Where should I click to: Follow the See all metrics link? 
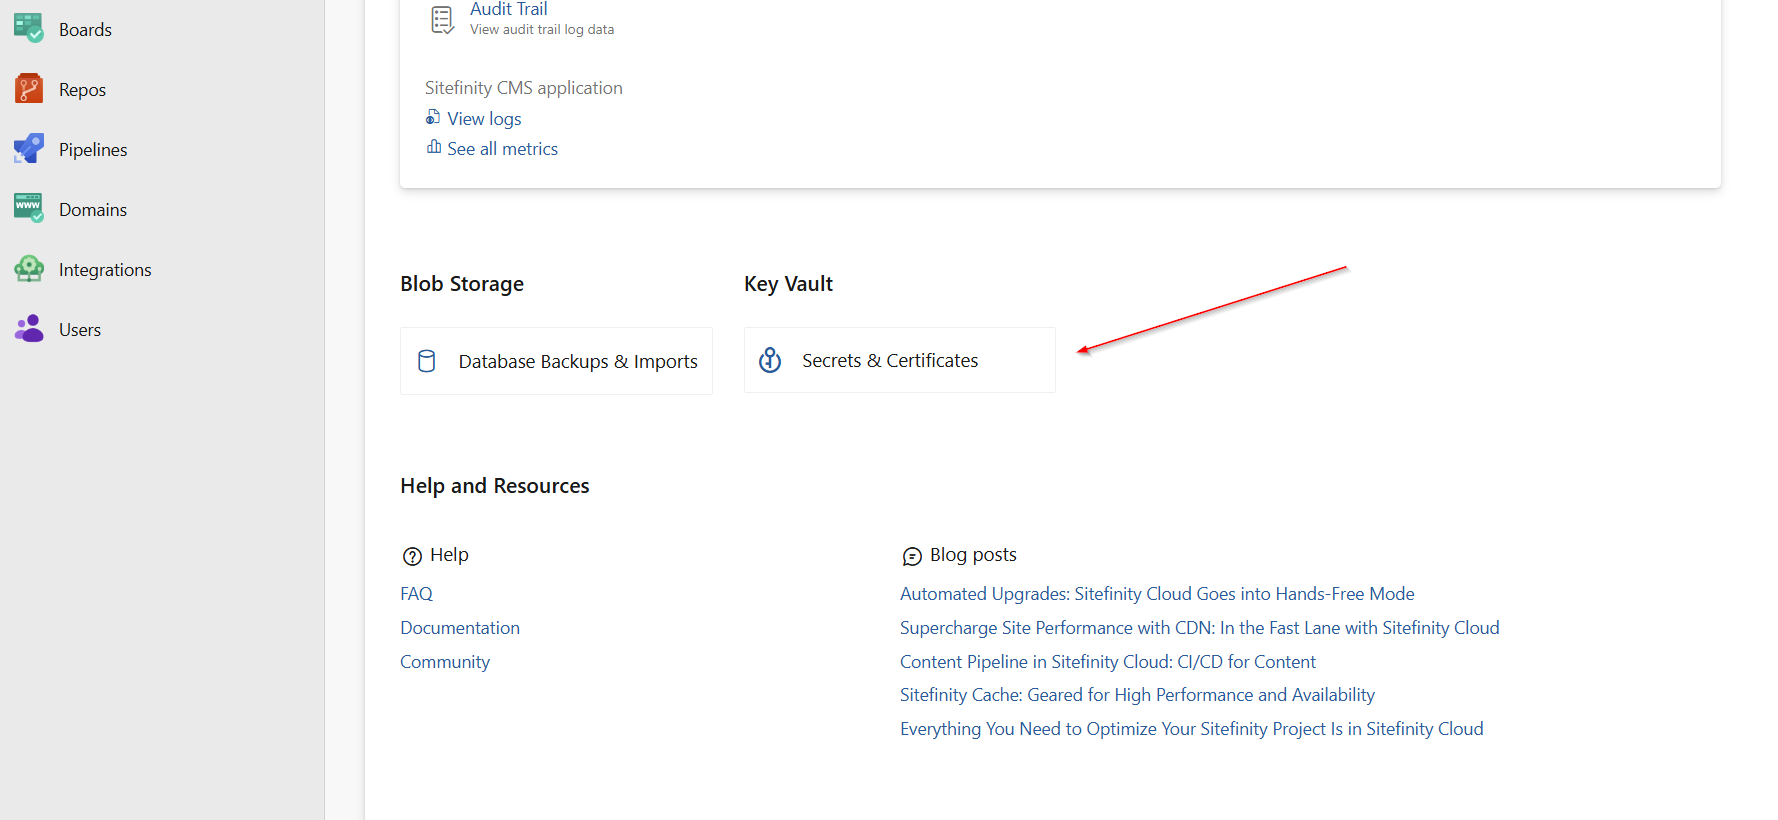point(502,149)
